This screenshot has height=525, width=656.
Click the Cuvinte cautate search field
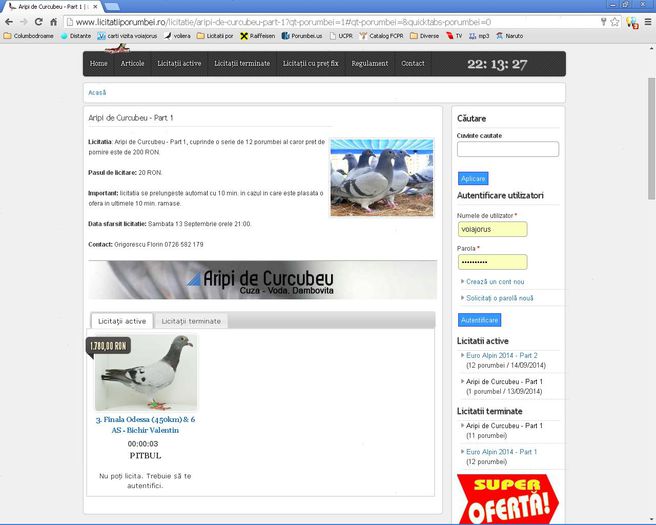(x=507, y=149)
